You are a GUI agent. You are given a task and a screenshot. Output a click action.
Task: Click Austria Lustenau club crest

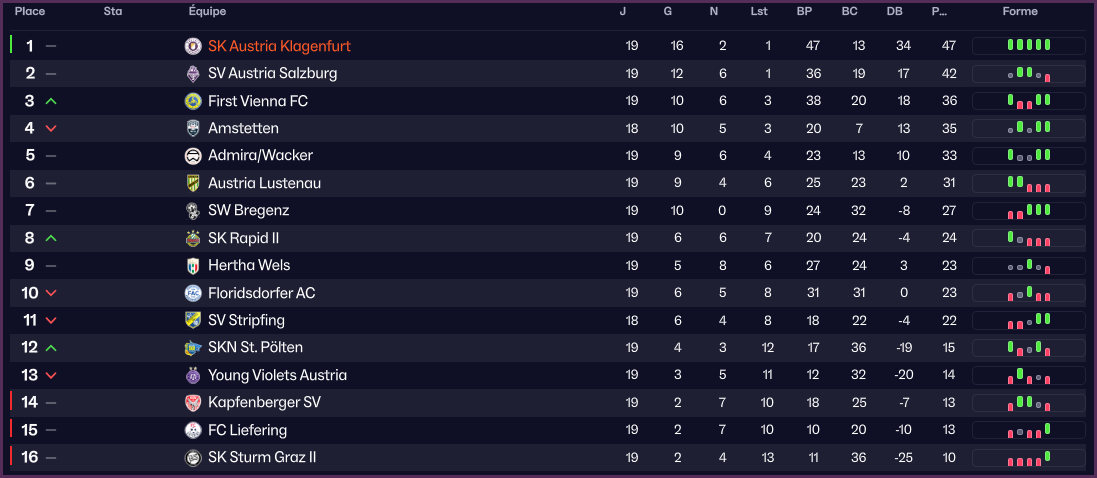193,183
